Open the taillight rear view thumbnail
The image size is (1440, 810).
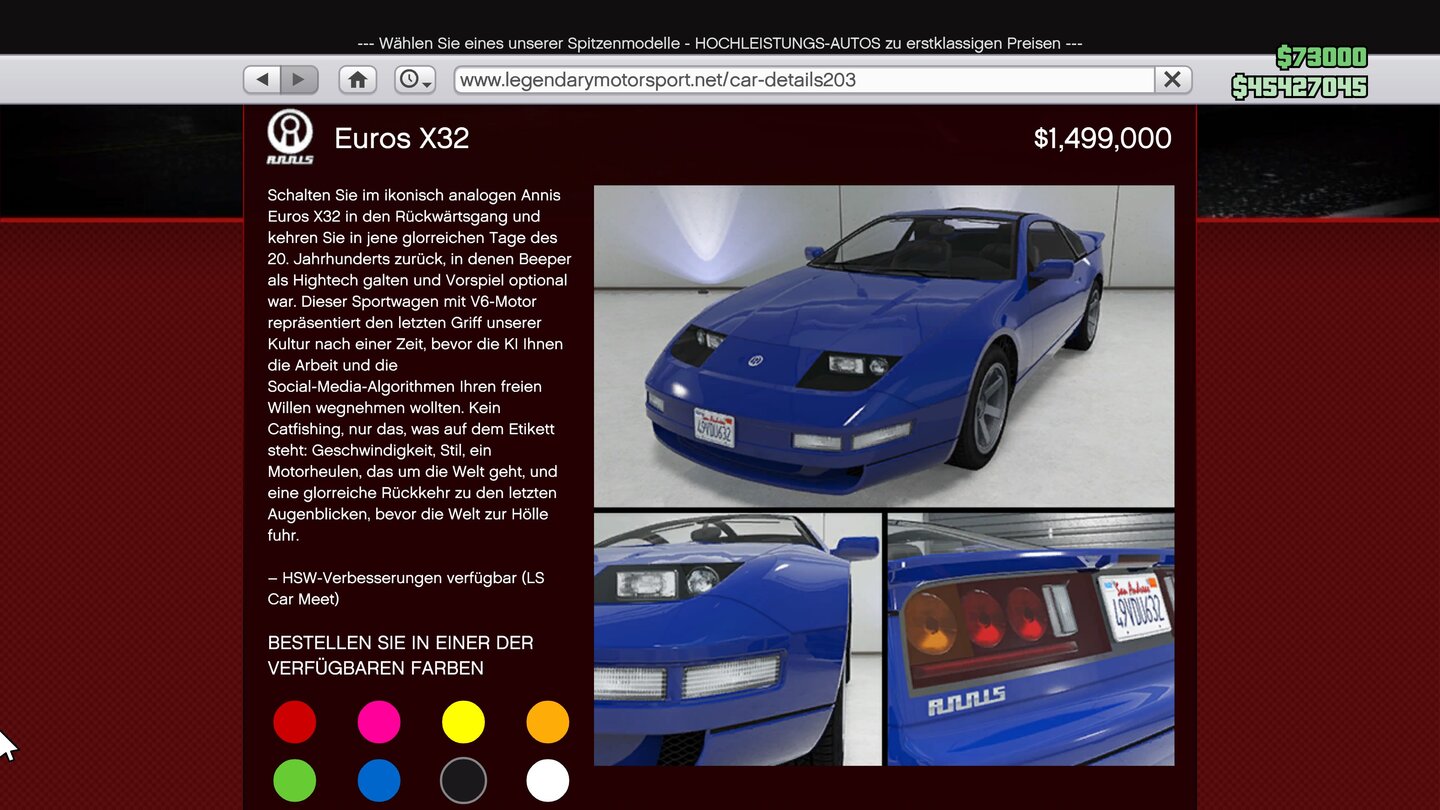1031,639
